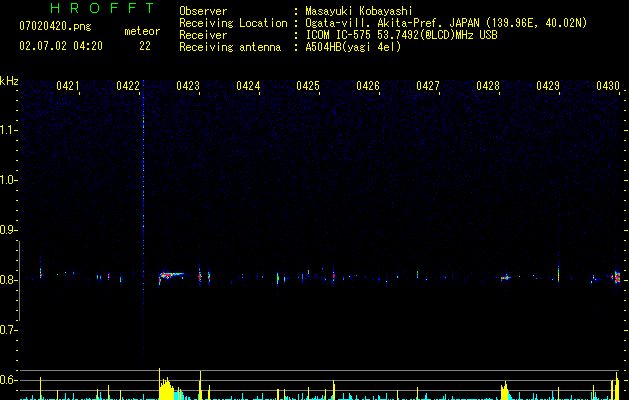Click the 0426 time marker

(368, 86)
